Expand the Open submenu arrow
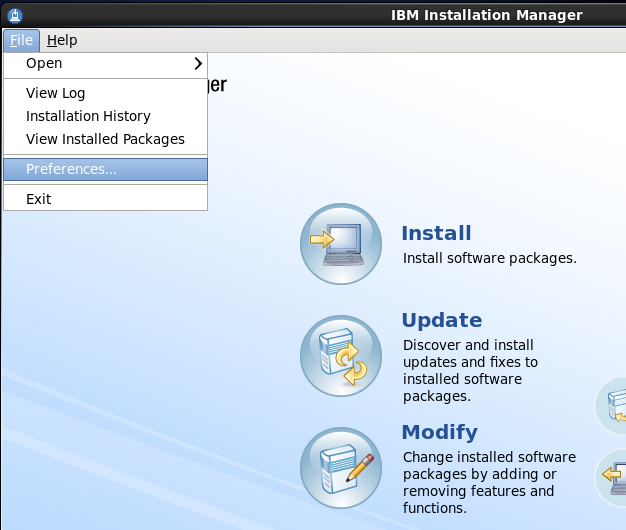Image resolution: width=626 pixels, height=530 pixels. [198, 63]
